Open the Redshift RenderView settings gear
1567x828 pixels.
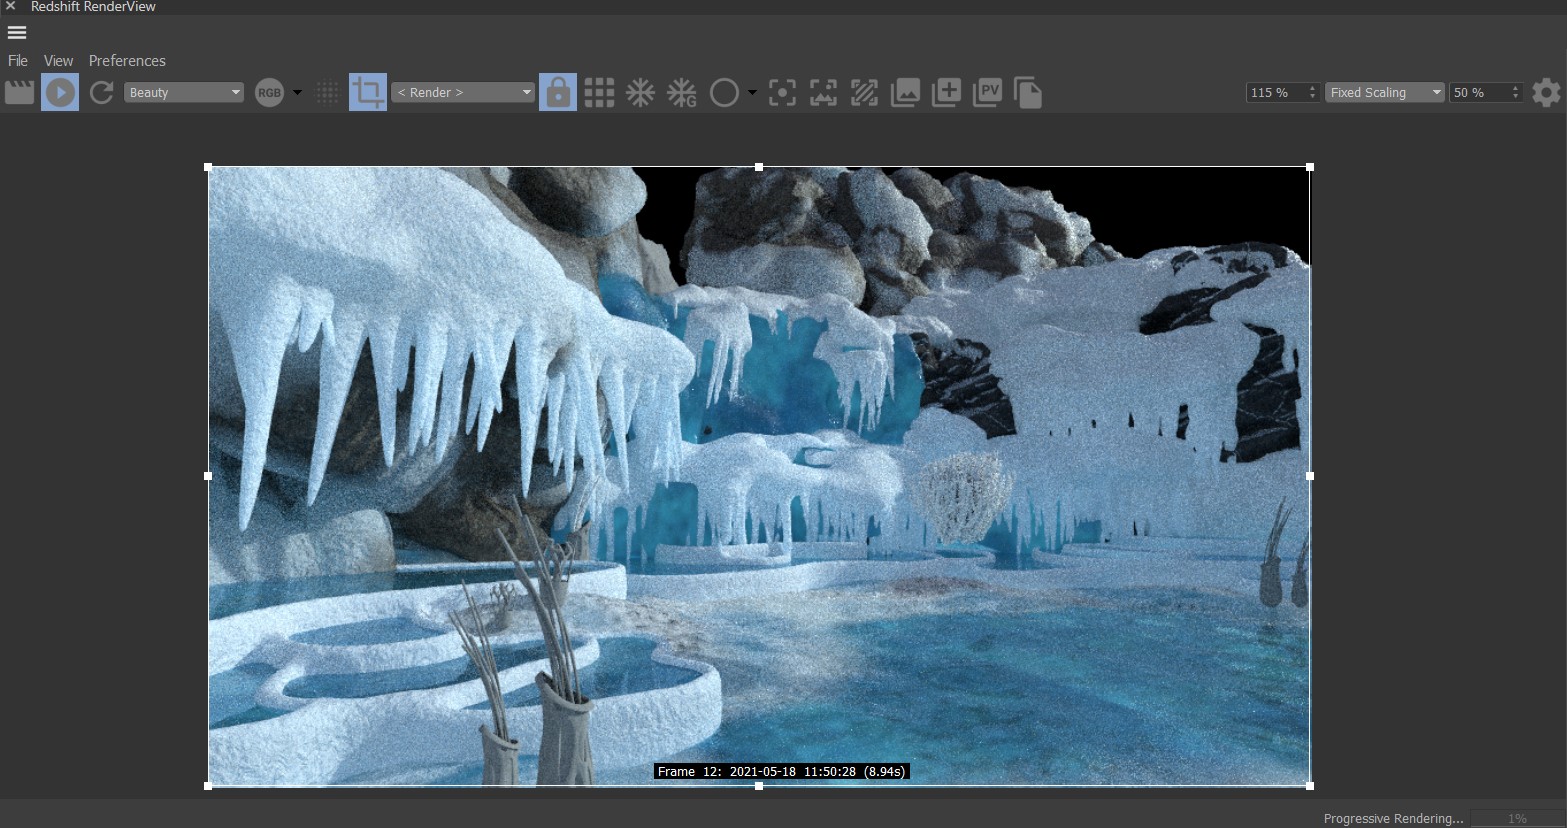pos(1546,92)
